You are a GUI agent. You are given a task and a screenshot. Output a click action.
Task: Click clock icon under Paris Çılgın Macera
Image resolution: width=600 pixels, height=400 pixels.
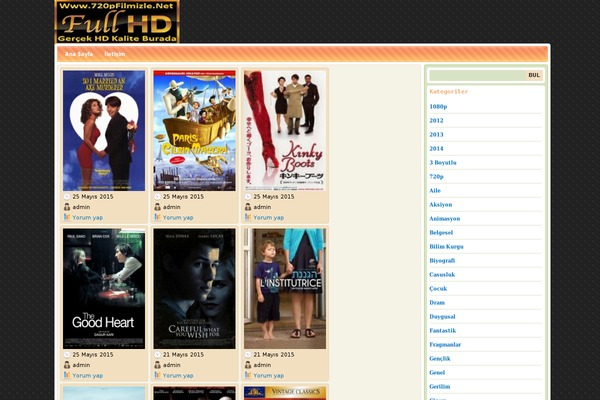(x=157, y=196)
